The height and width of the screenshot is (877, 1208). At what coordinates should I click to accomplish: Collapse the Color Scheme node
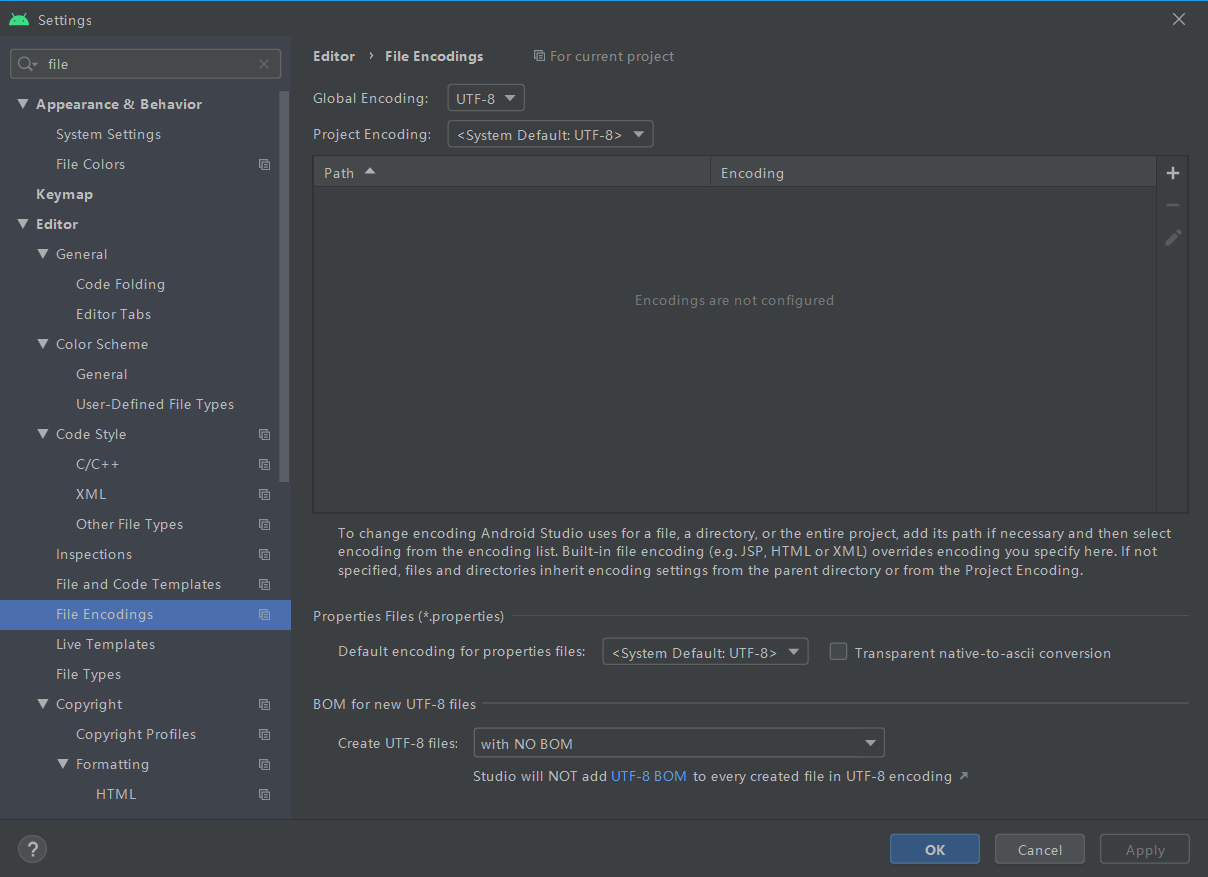pyautogui.click(x=43, y=344)
